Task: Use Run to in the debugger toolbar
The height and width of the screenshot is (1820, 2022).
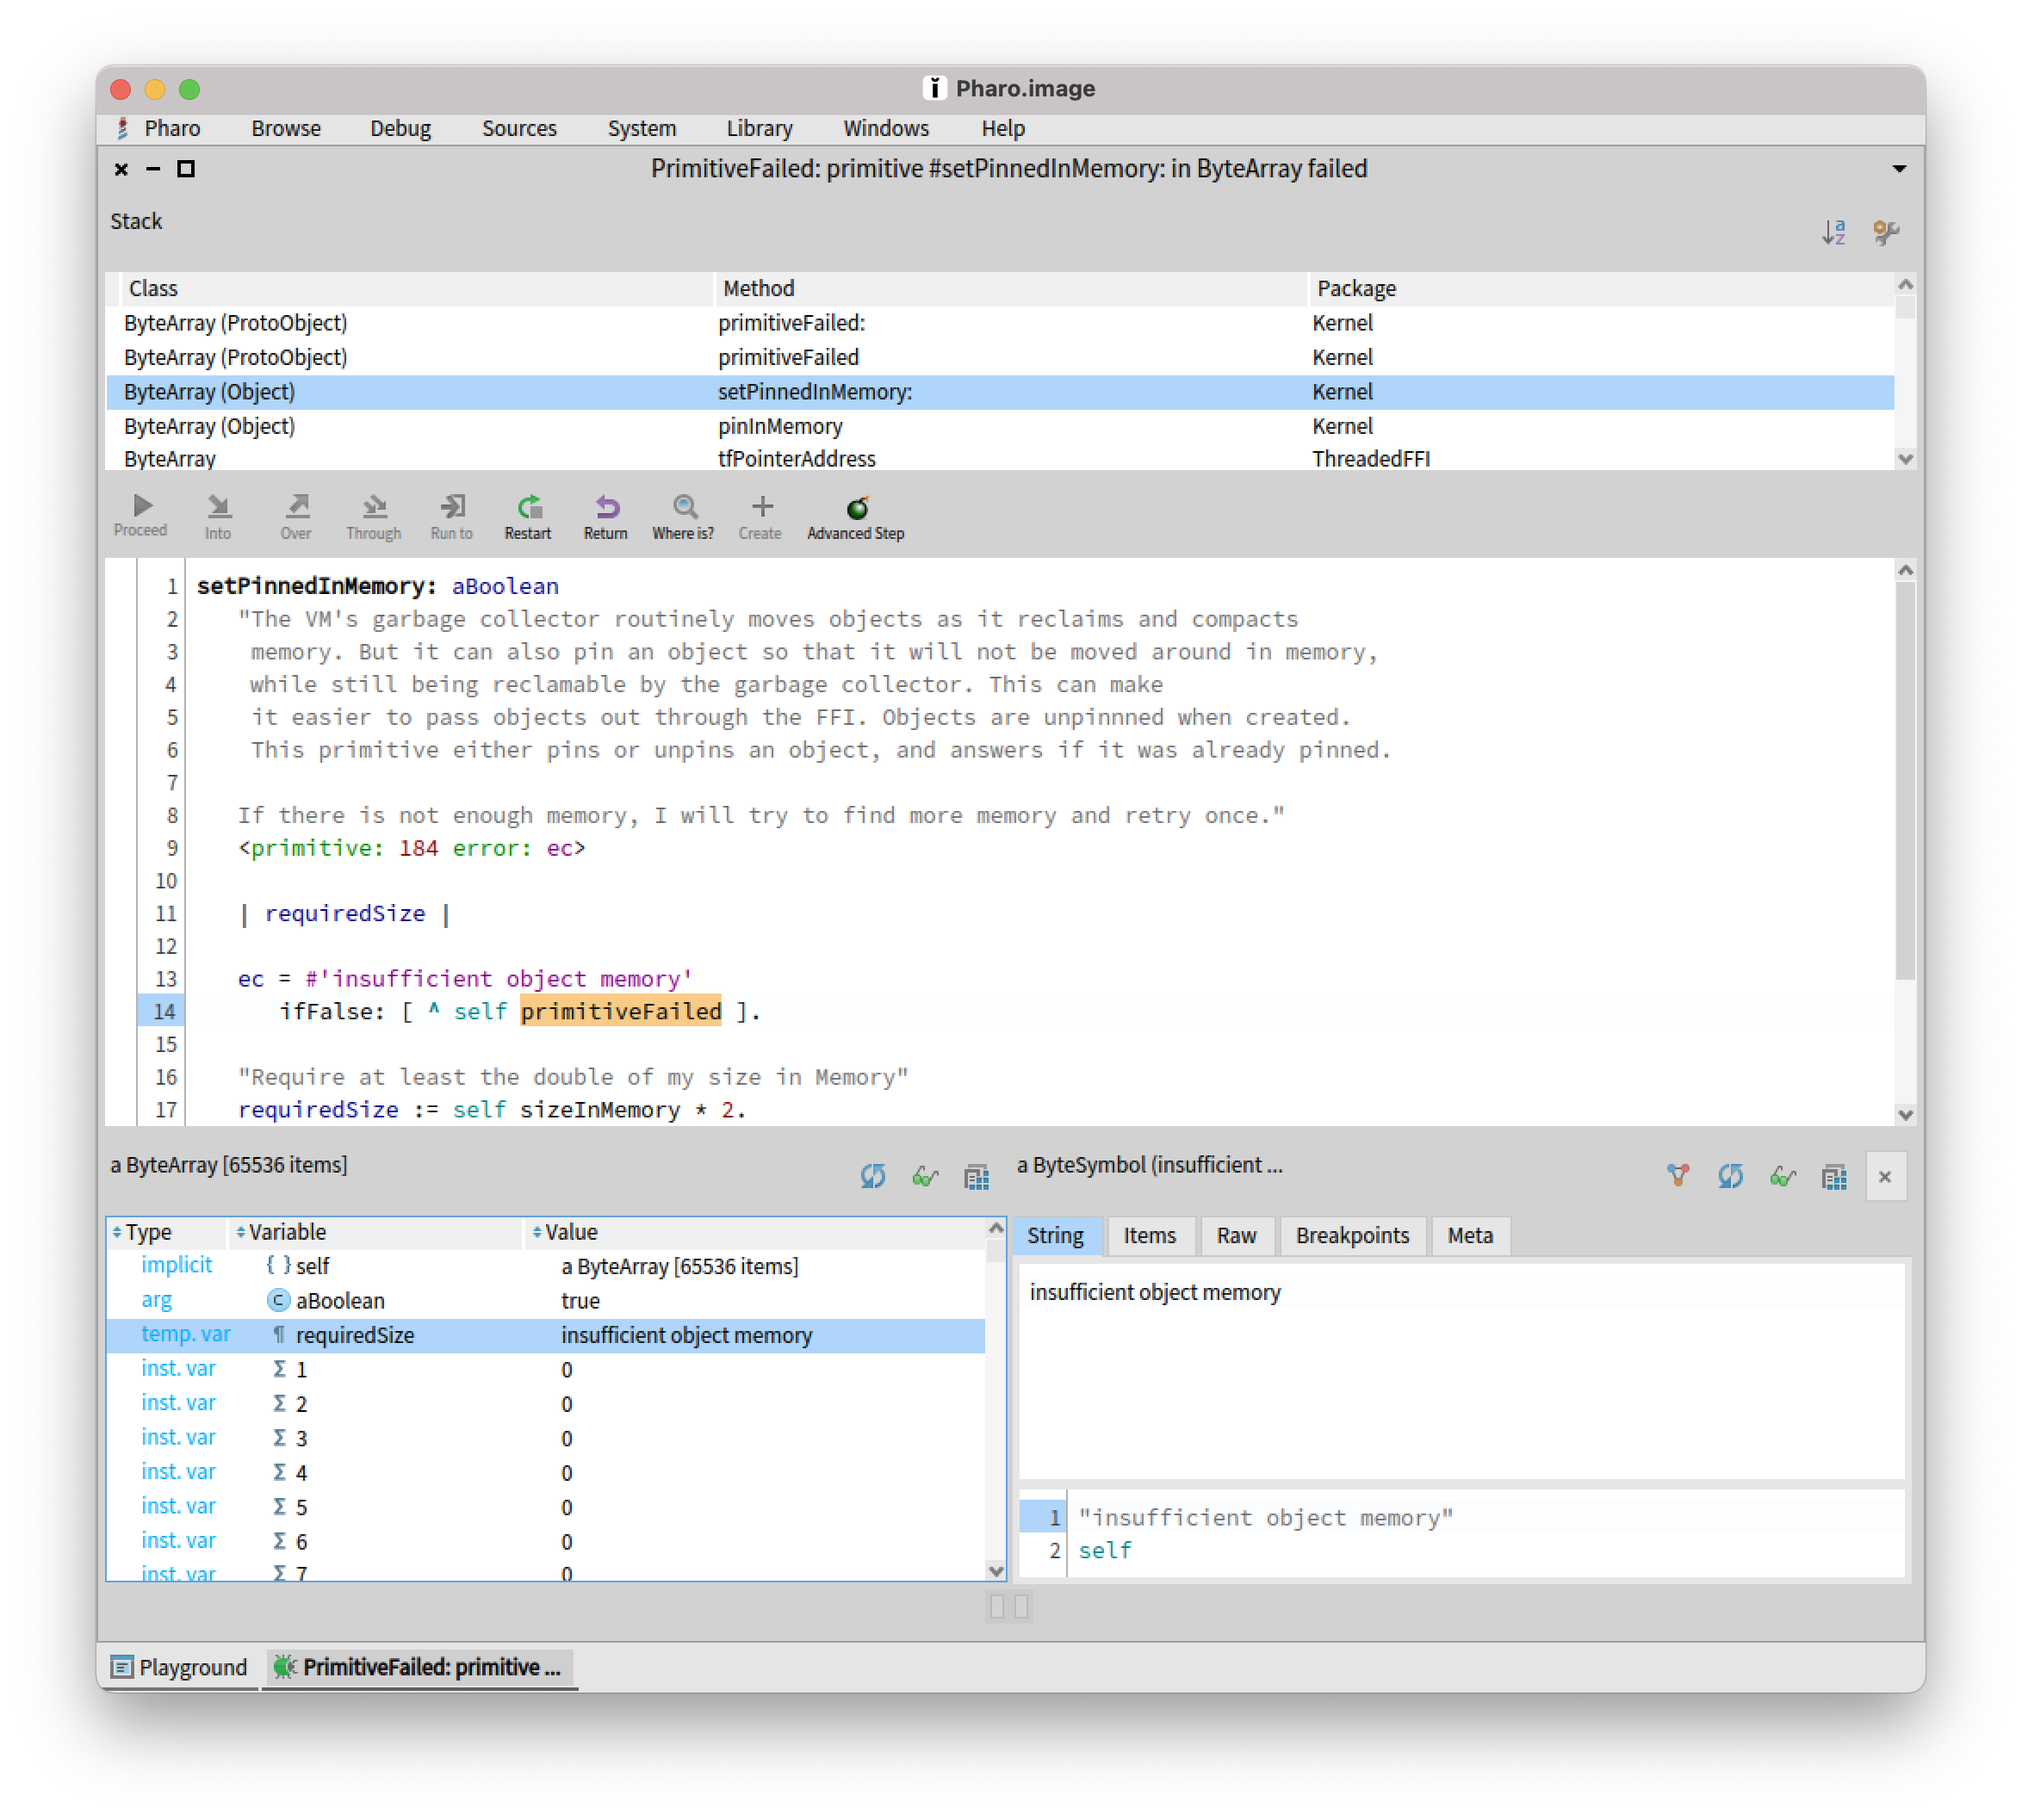Action: (451, 515)
